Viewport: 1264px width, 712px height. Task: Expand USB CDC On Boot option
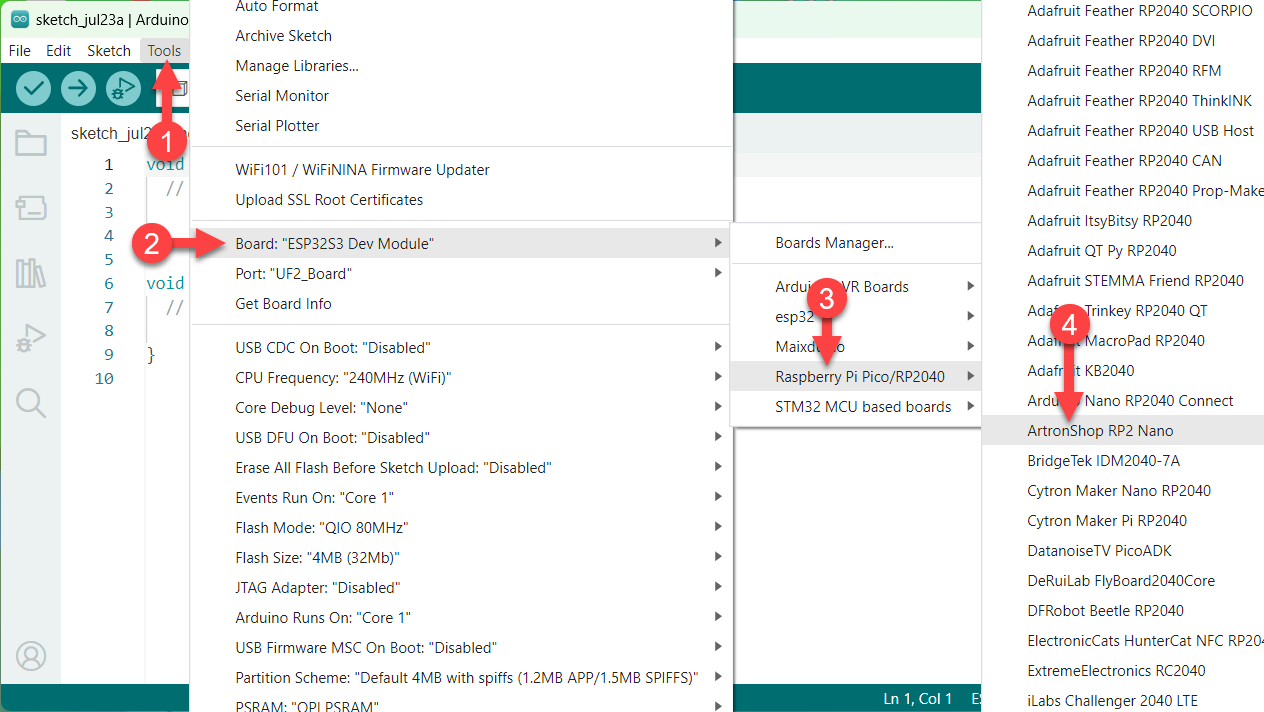click(461, 348)
